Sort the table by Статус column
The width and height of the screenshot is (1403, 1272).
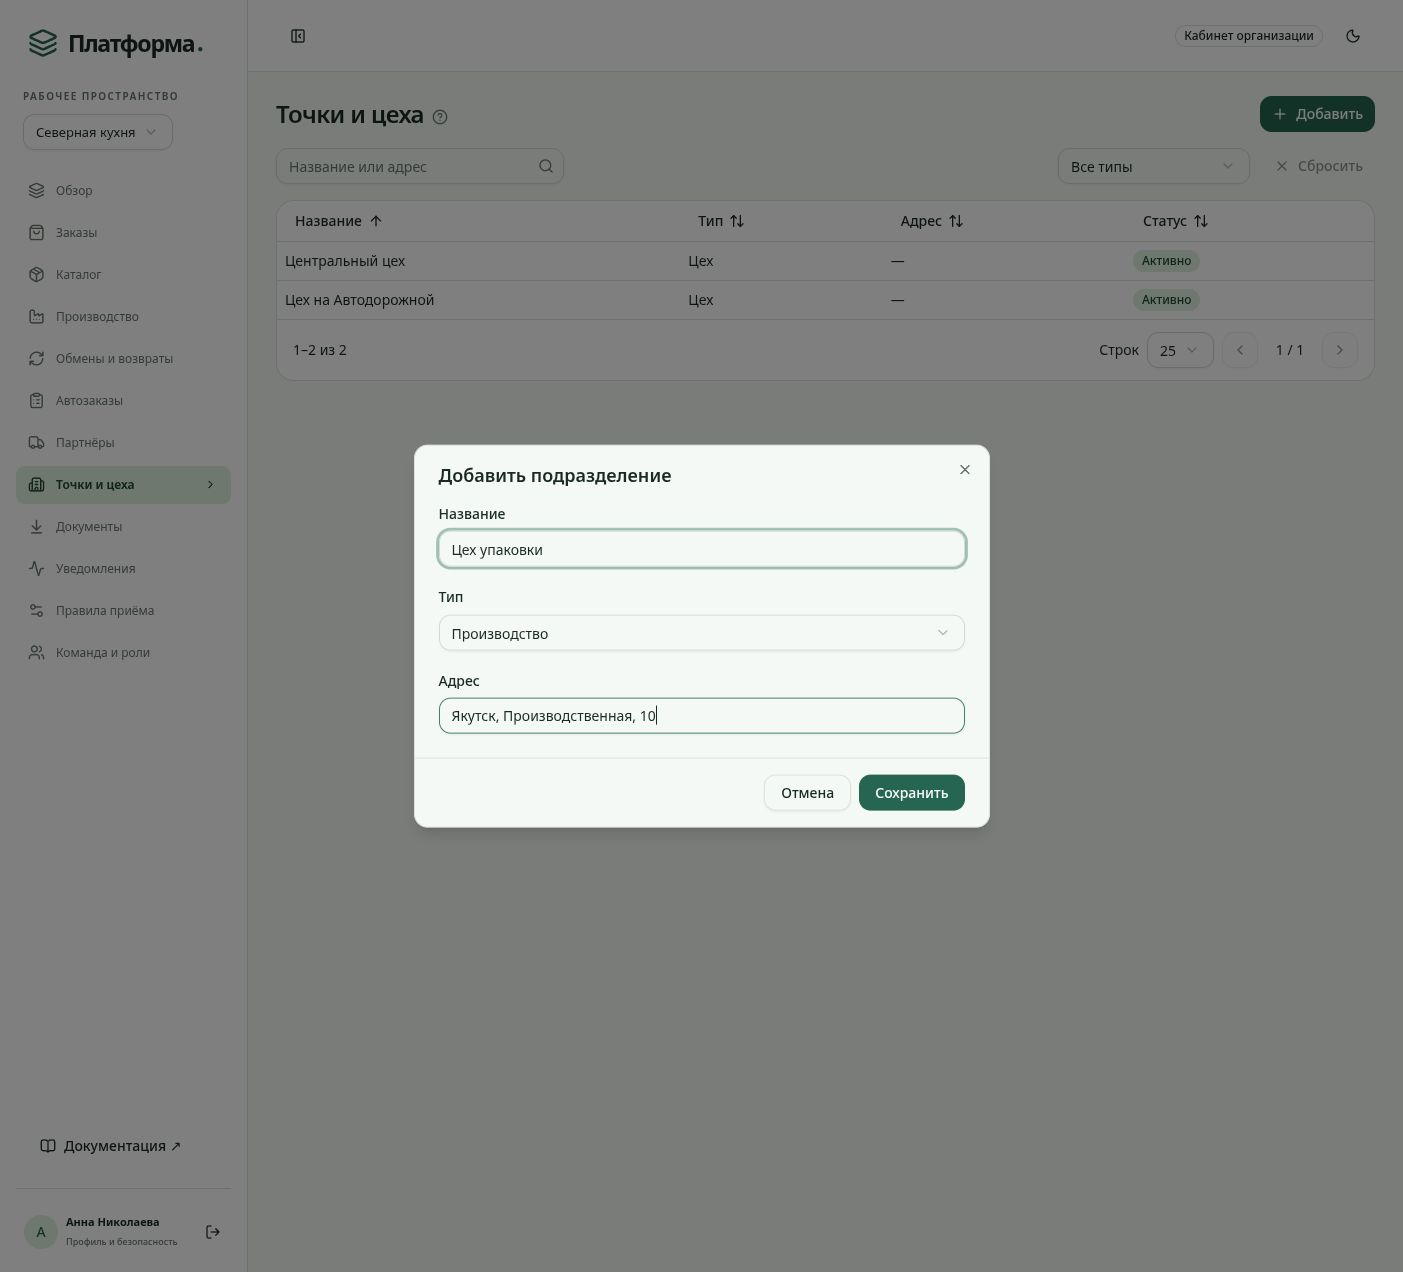point(1176,221)
